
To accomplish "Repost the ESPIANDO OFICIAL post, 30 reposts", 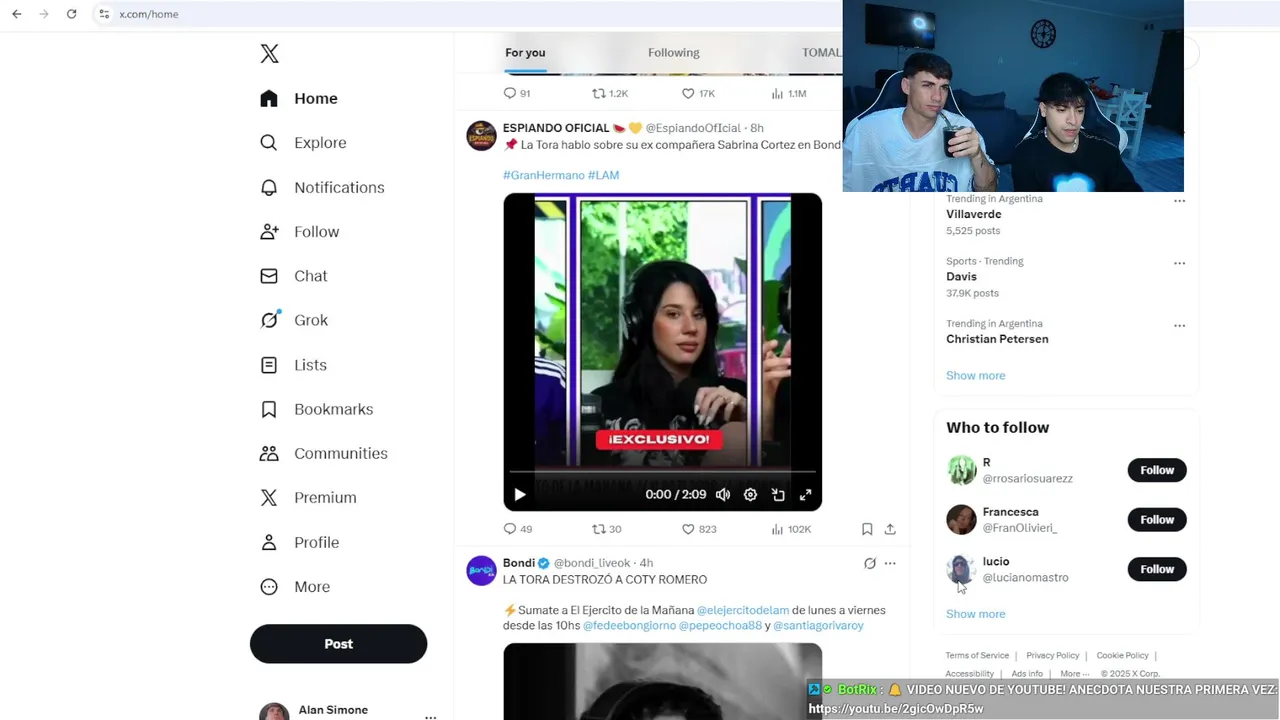I will (x=607, y=529).
